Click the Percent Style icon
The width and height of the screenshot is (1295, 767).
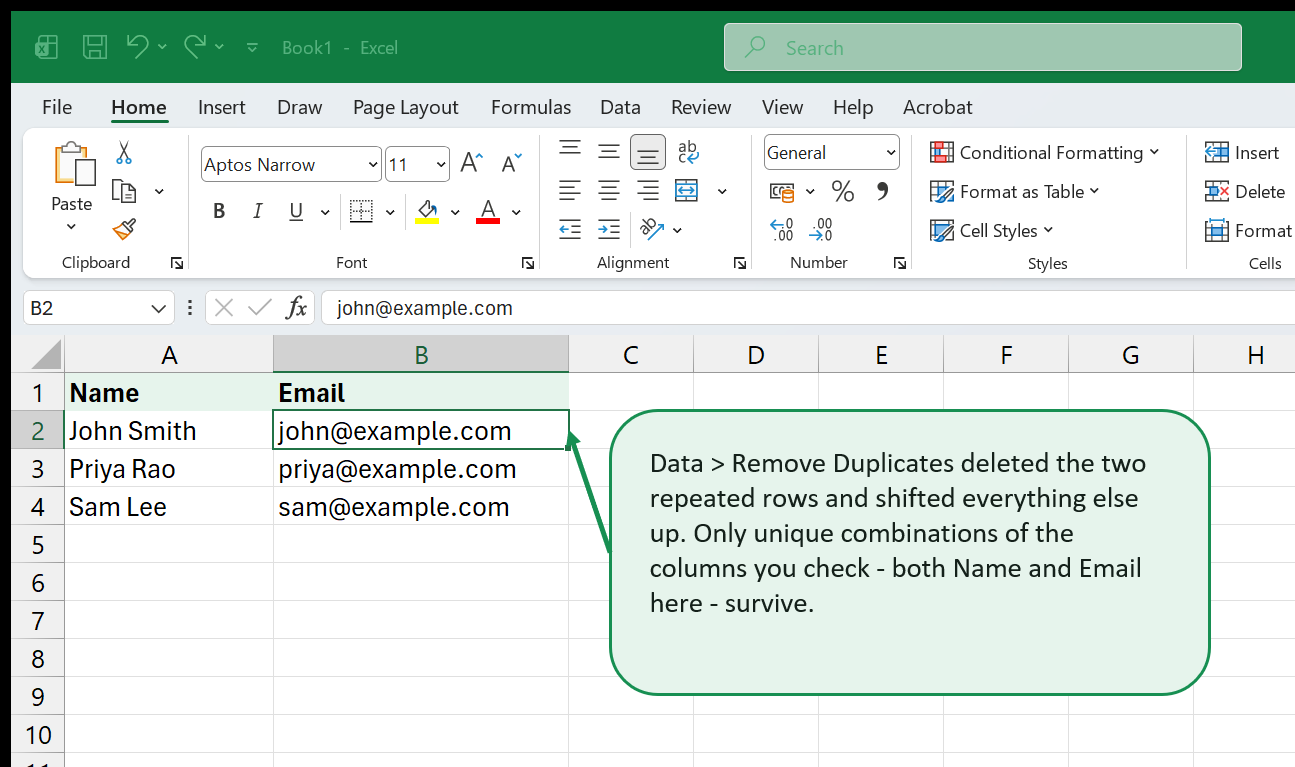click(x=843, y=191)
